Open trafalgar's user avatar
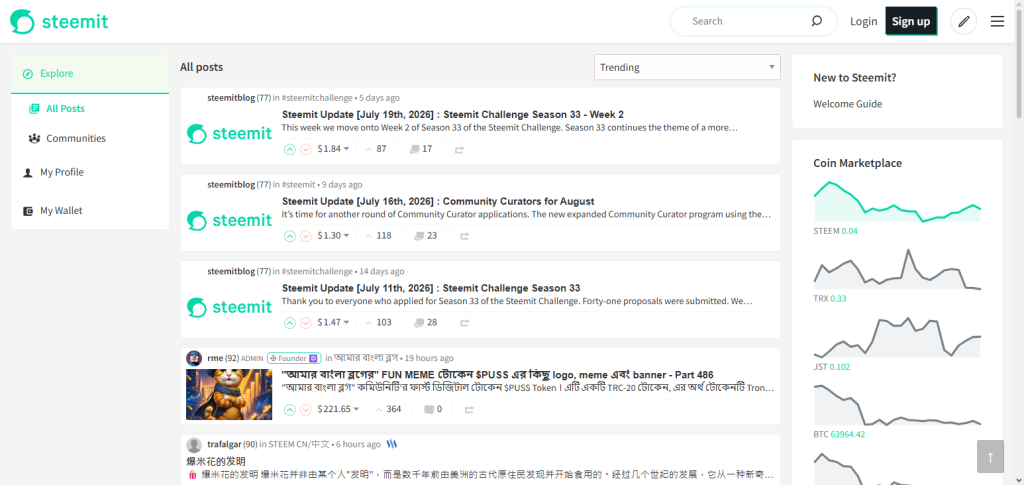1024x485 pixels. [194, 445]
